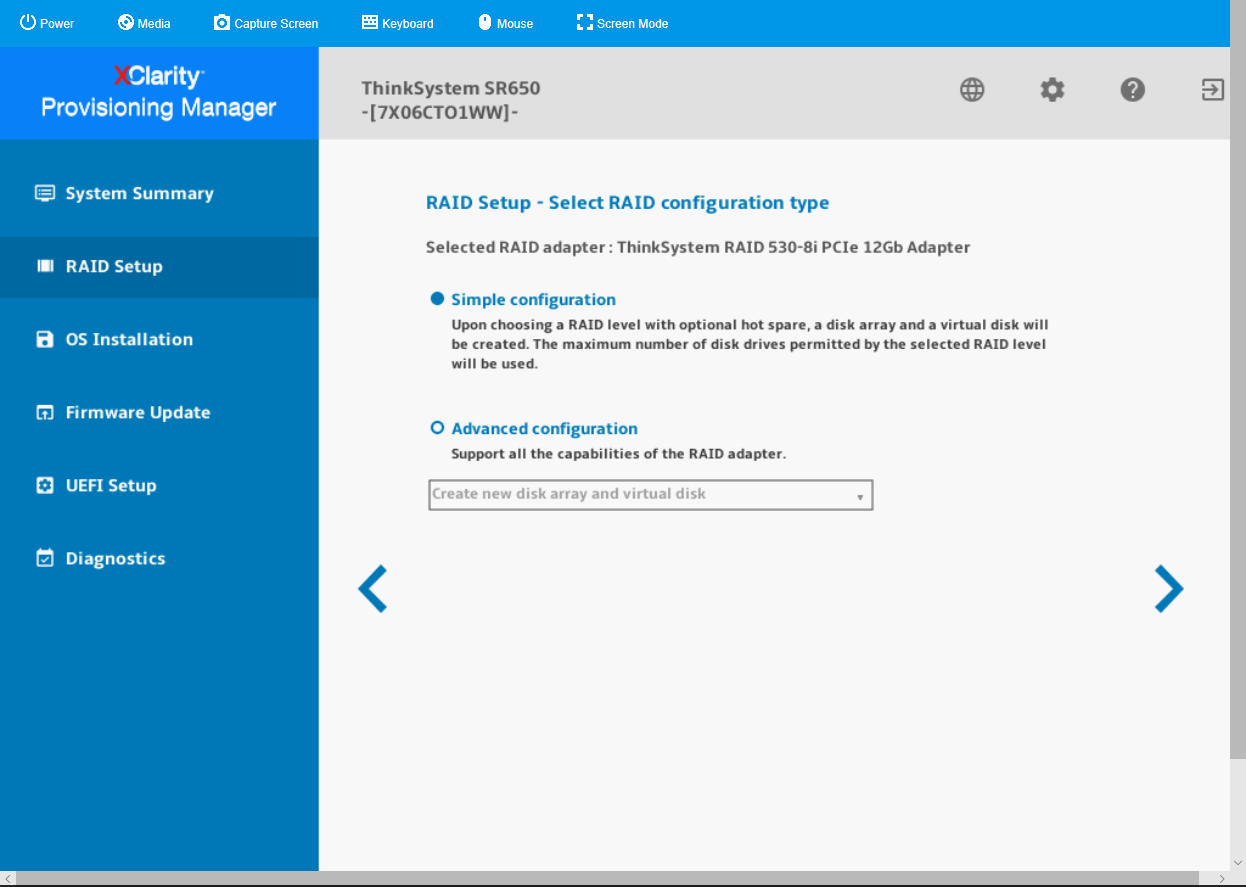
Task: Open the System Summary menu item
Action: (159, 194)
